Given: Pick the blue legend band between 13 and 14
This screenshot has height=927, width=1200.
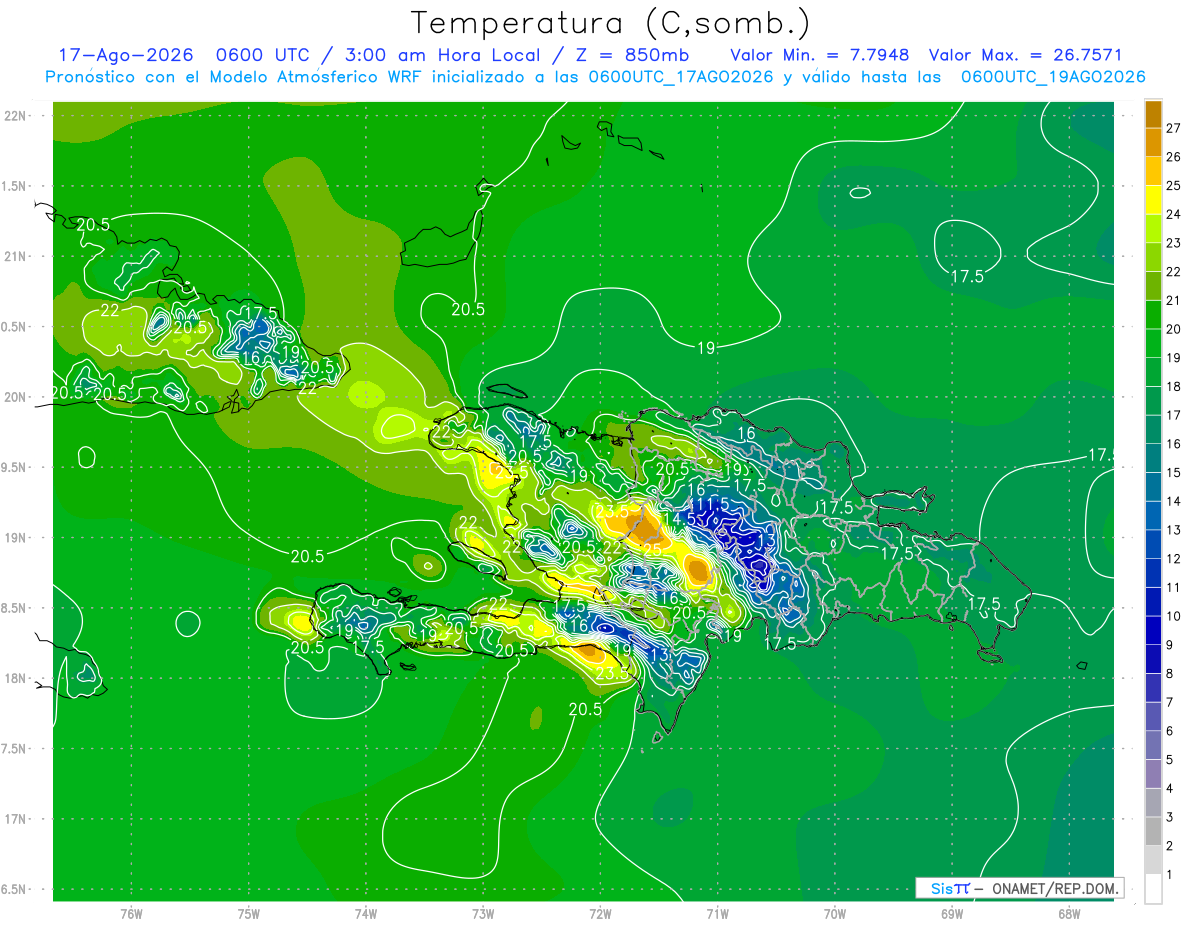Looking at the screenshot, I should tap(1154, 515).
